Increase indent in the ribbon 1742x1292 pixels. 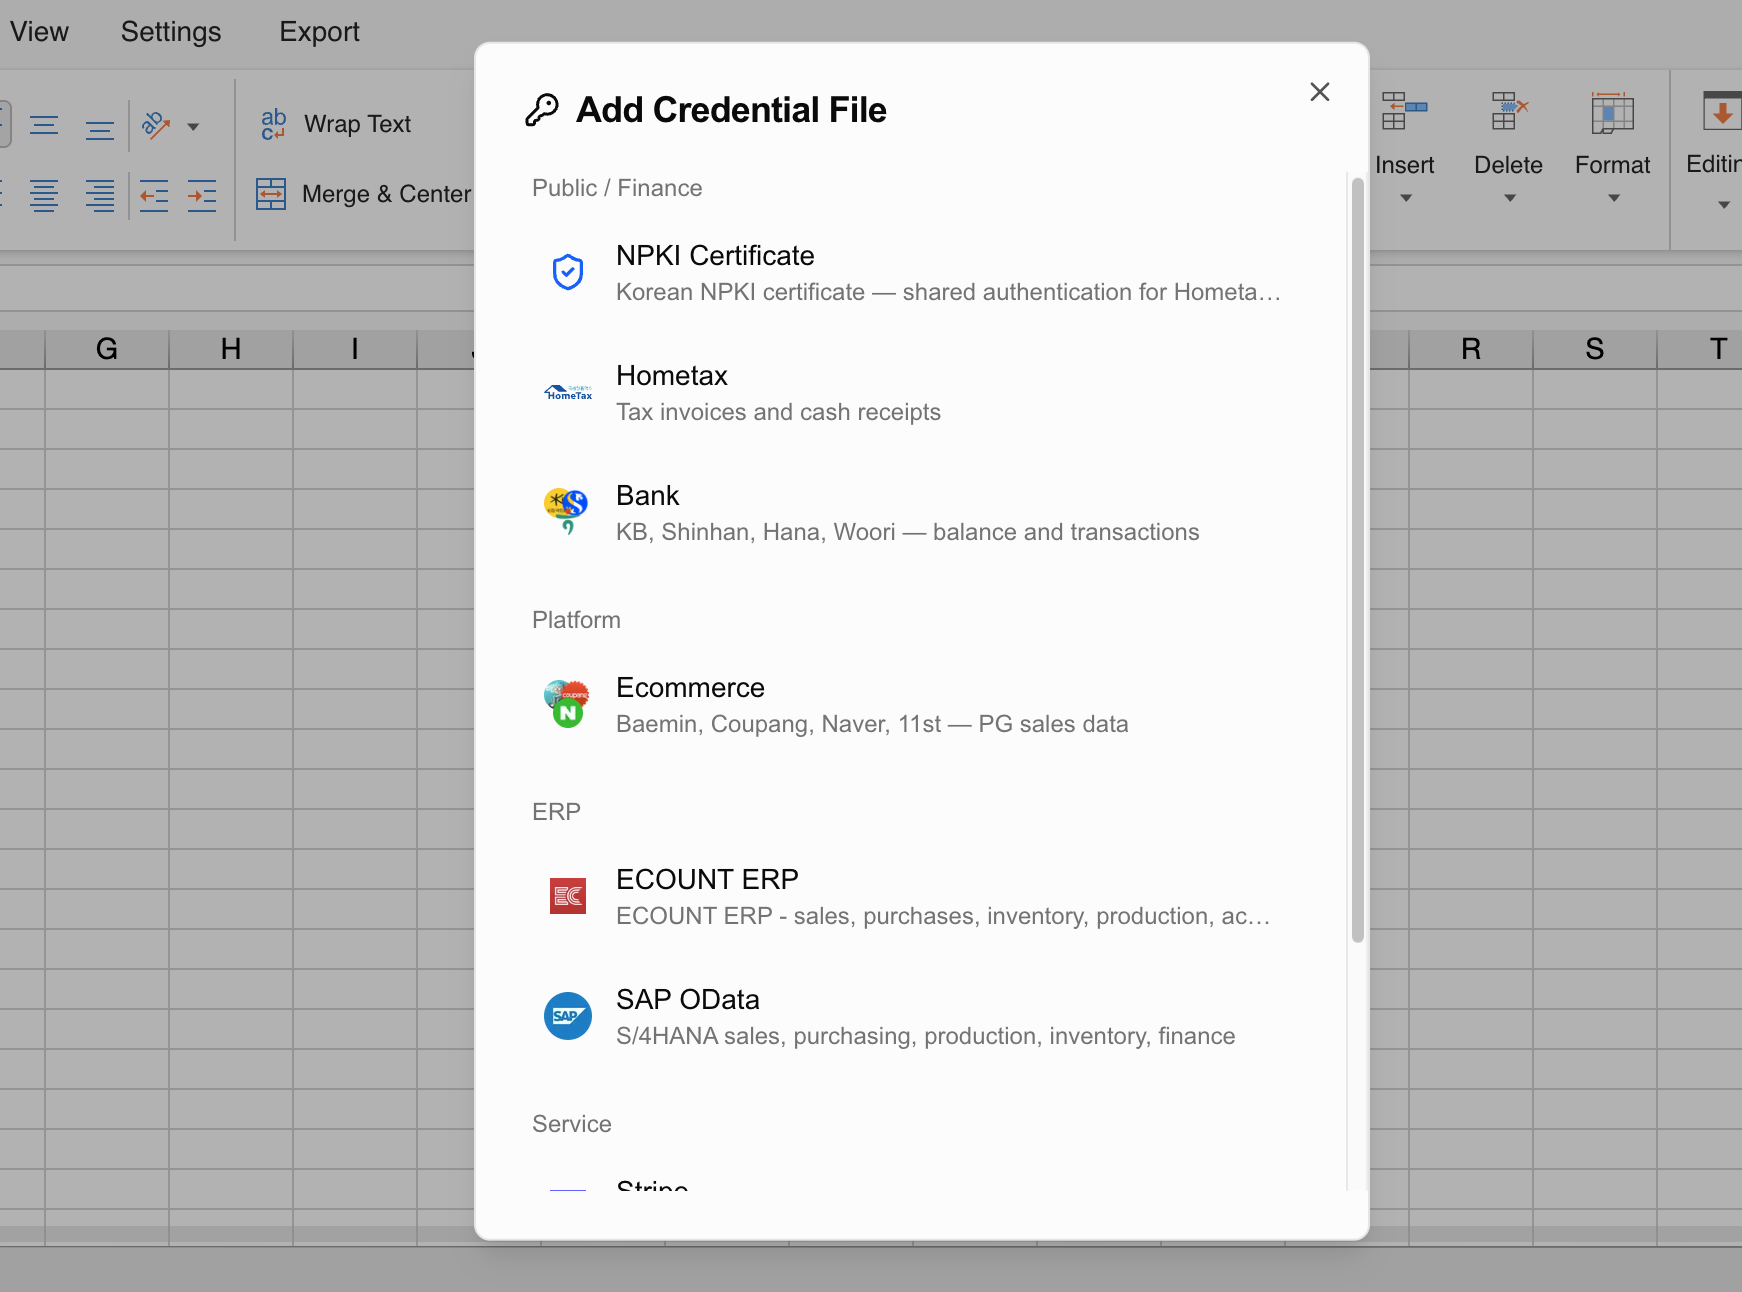202,195
